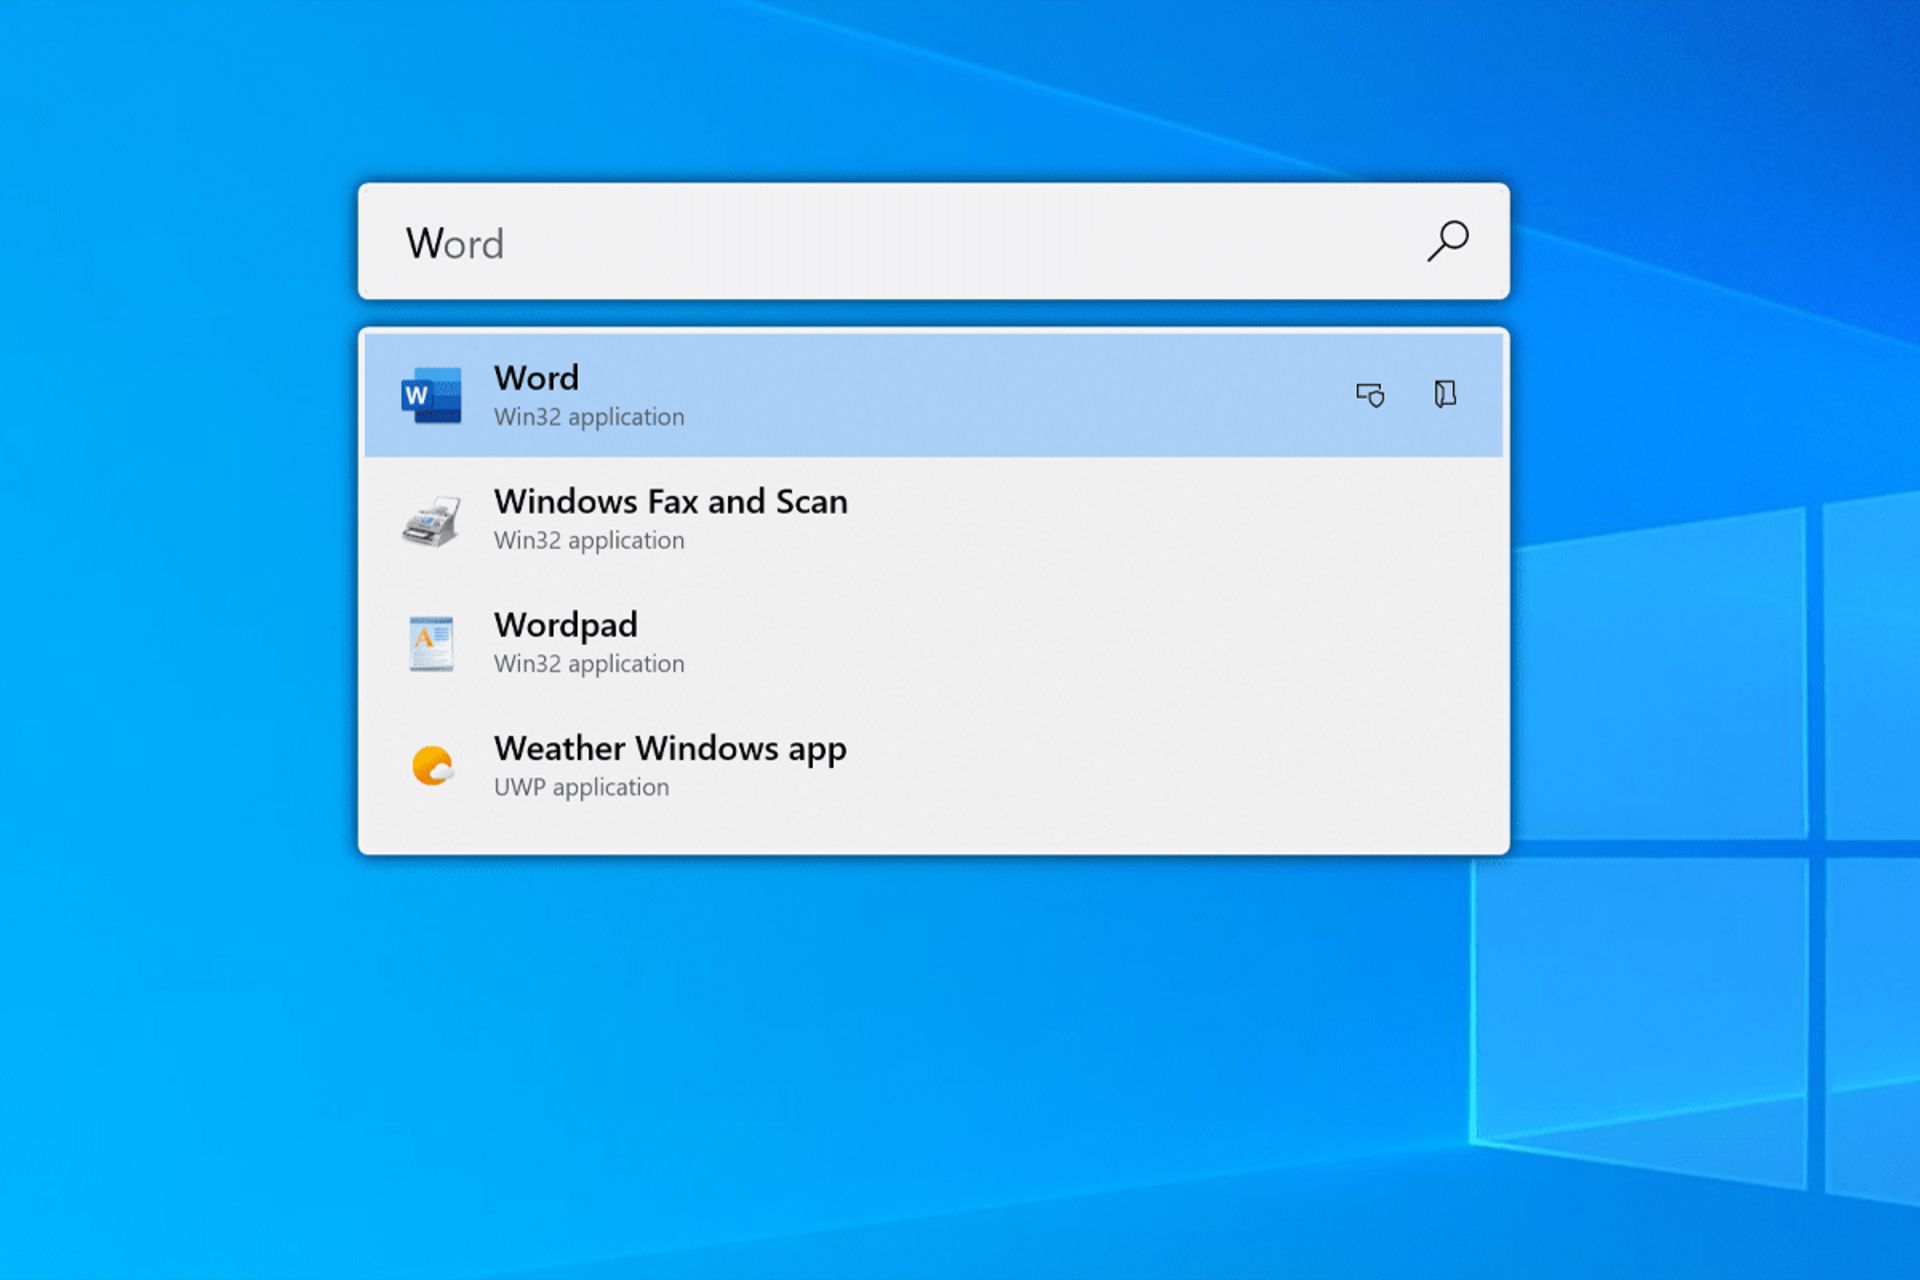1920x1280 pixels.
Task: Click the Windows Fax and Scan printer icon
Action: (x=431, y=520)
